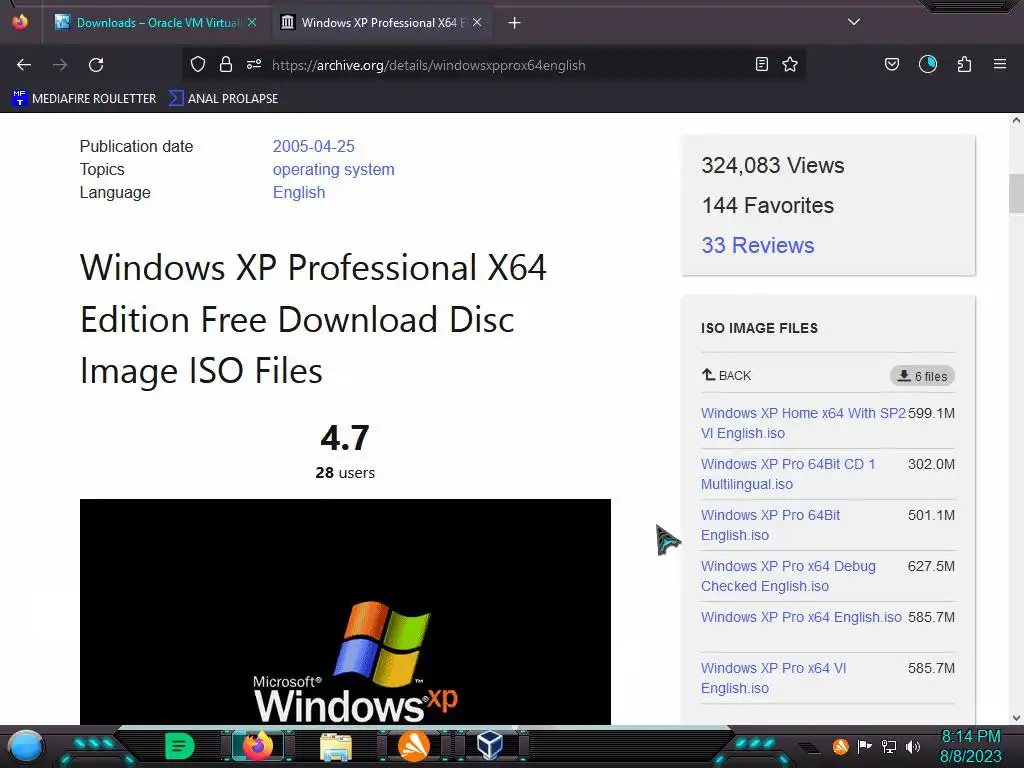Expand the list all tabs dropdown
This screenshot has width=1024, height=768.
pos(854,22)
